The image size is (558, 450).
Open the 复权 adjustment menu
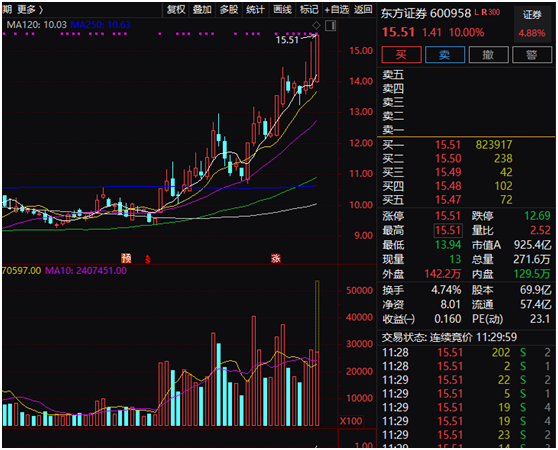click(x=176, y=10)
